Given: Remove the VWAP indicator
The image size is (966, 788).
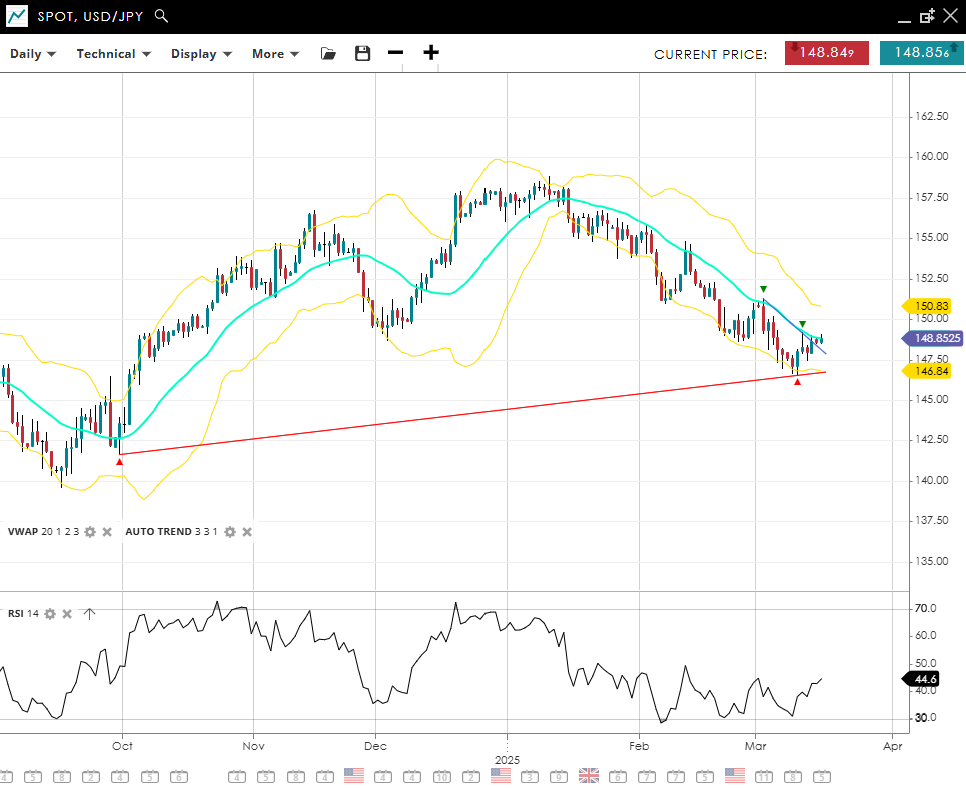Looking at the screenshot, I should pyautogui.click(x=107, y=532).
